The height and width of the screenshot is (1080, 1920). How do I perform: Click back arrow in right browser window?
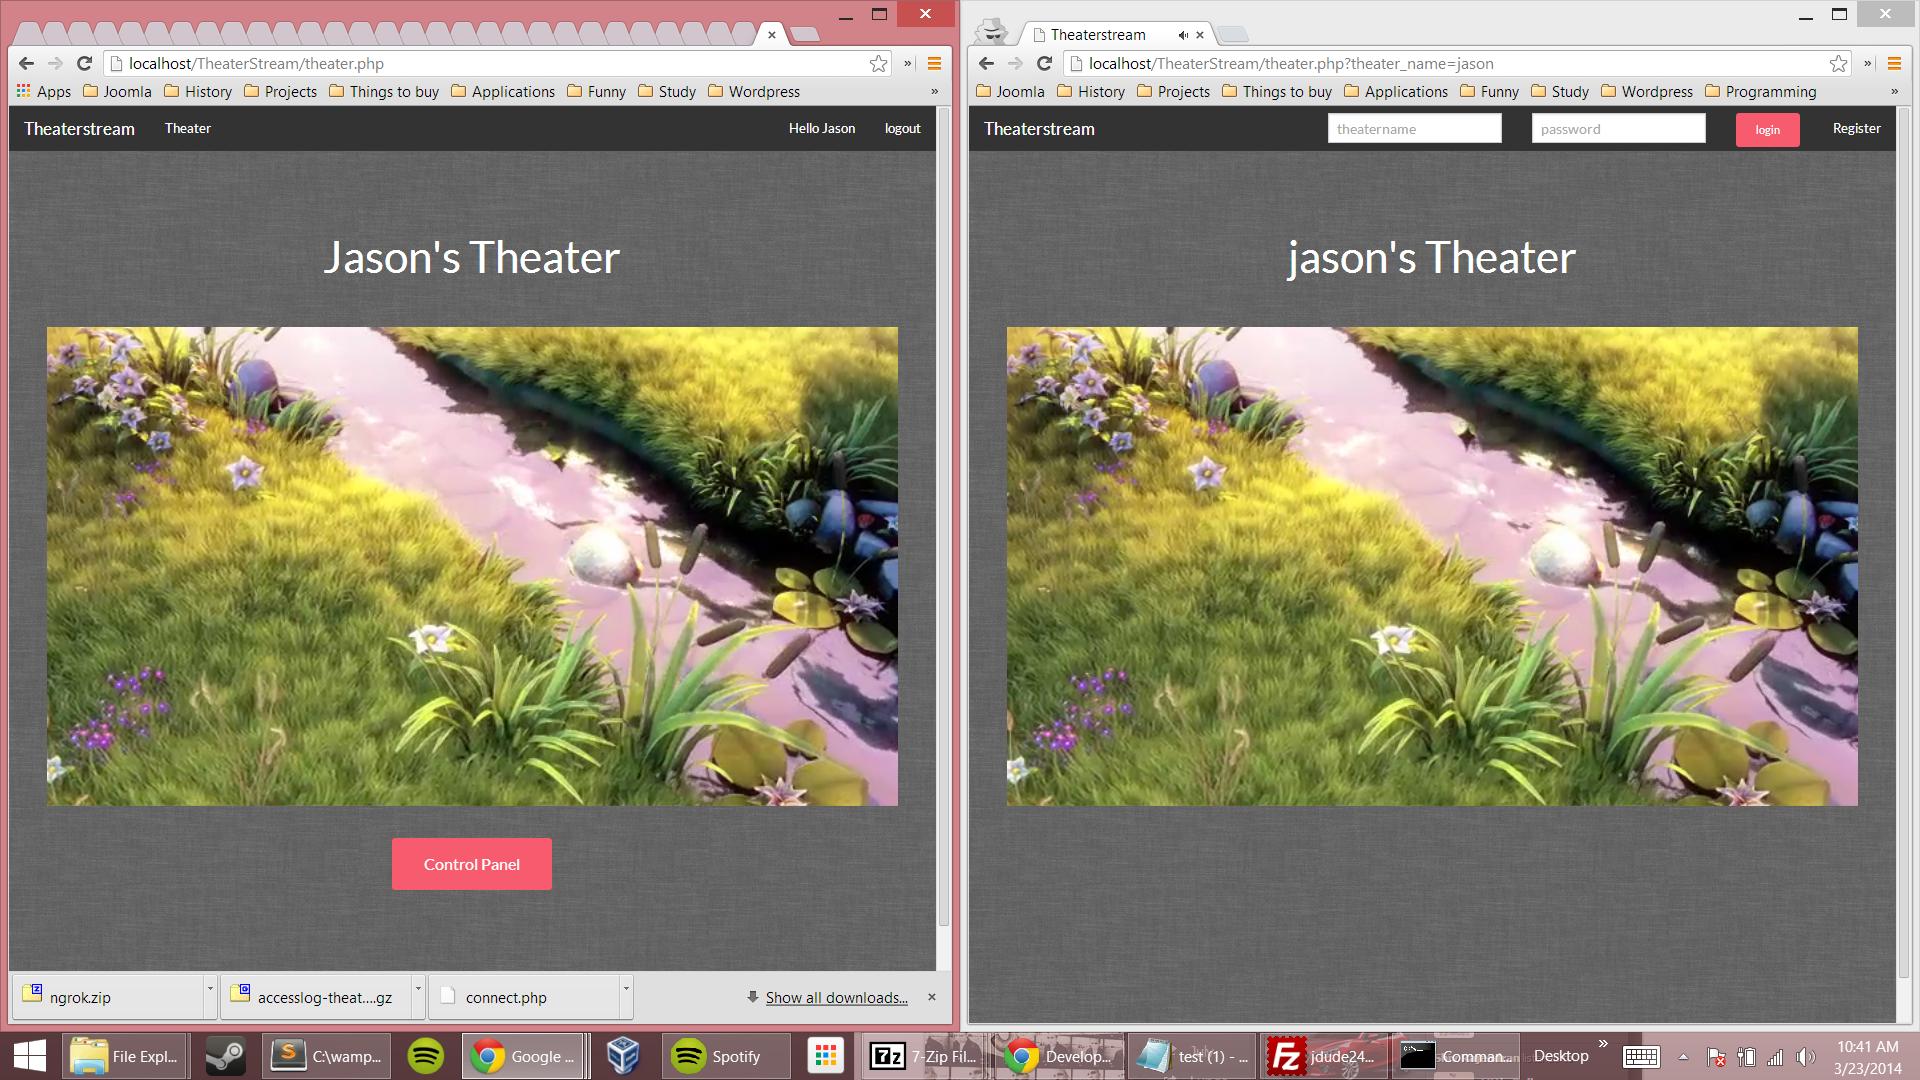pyautogui.click(x=986, y=64)
